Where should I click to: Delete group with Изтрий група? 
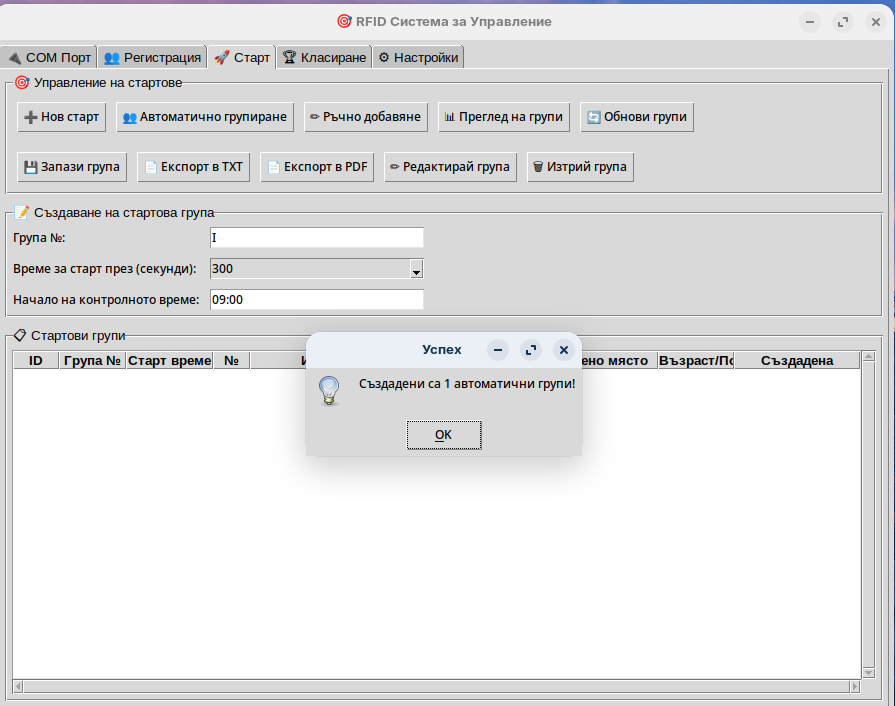pos(580,167)
